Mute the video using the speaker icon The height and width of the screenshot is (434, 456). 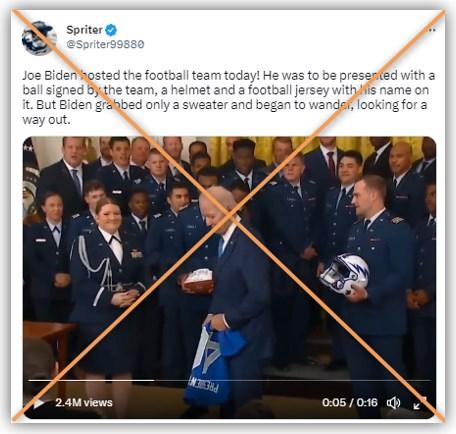pos(393,403)
